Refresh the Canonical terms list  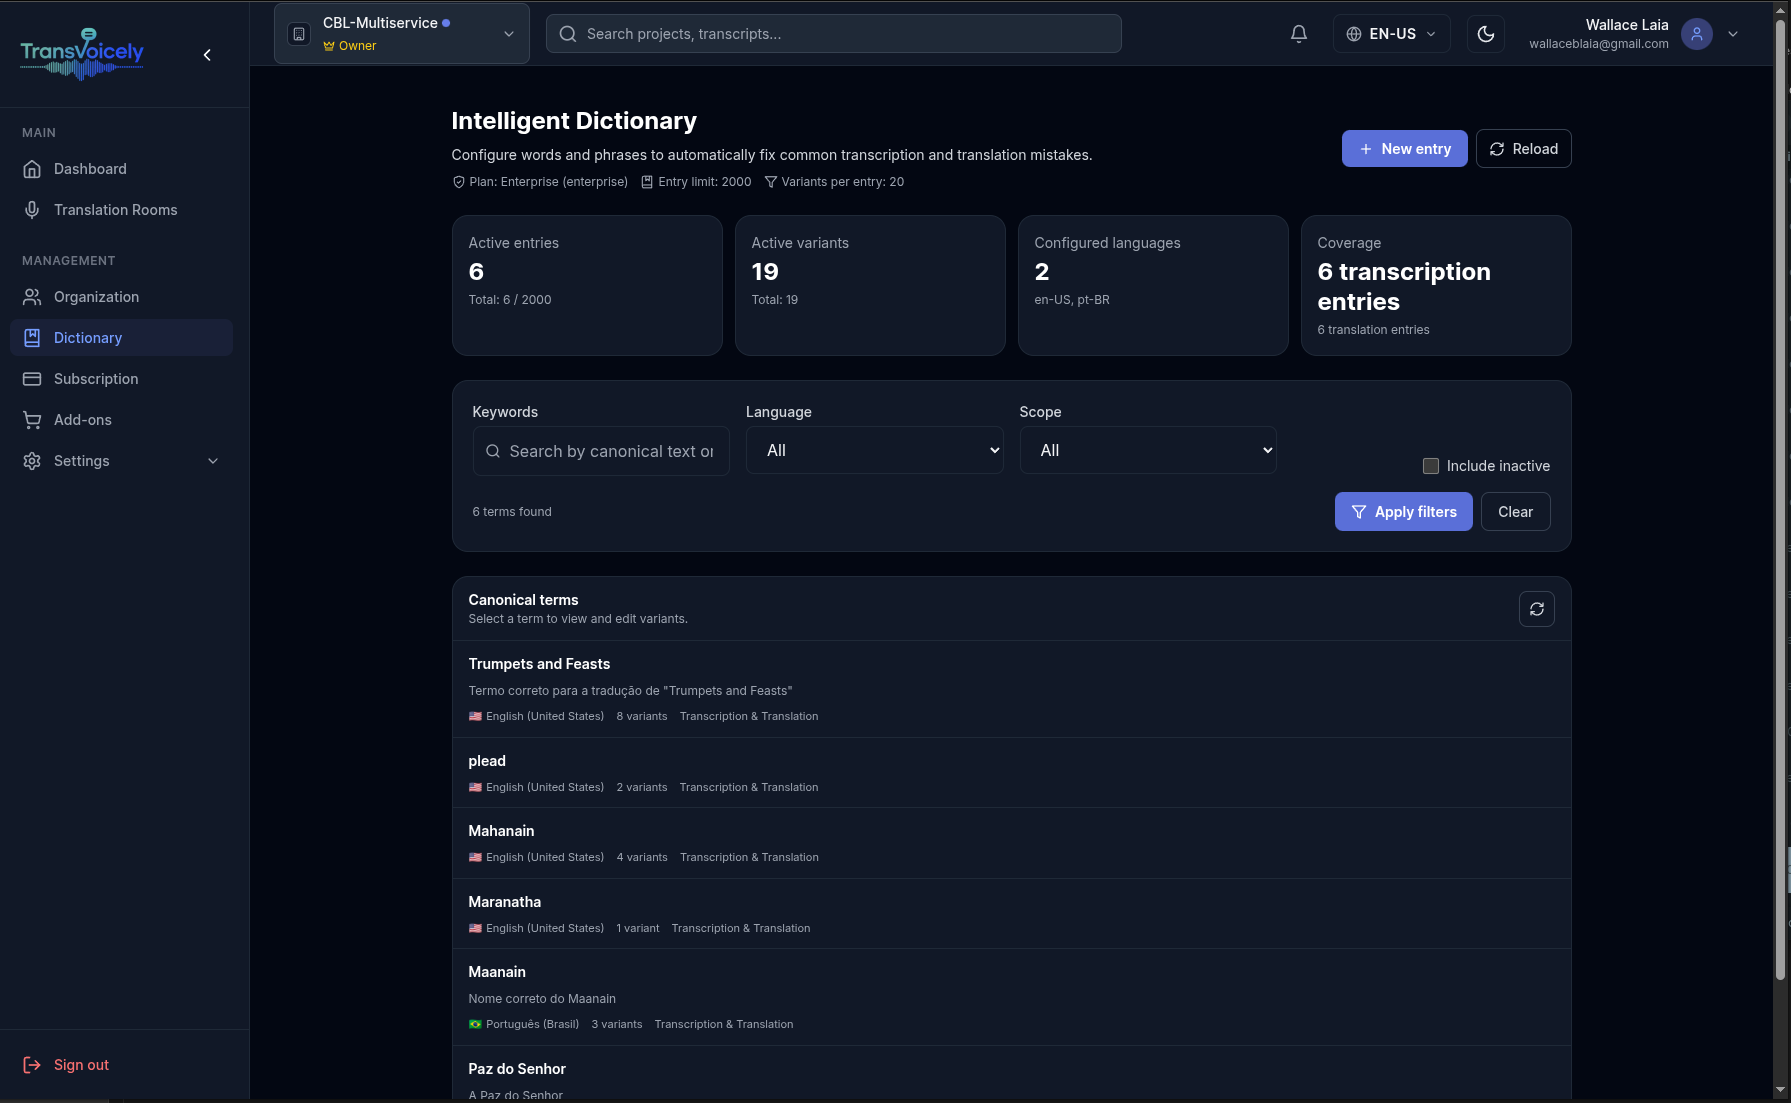pyautogui.click(x=1537, y=609)
